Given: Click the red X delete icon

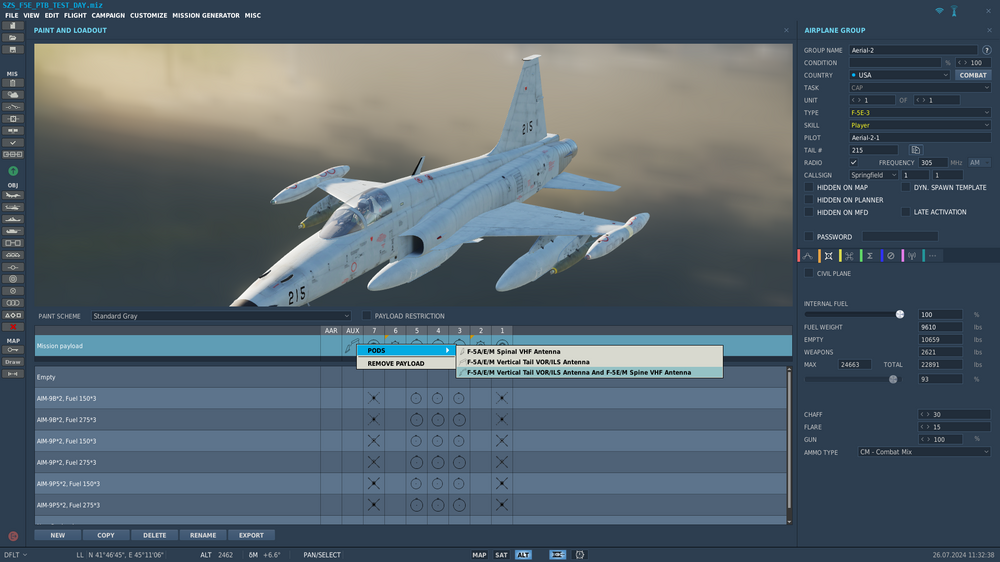Looking at the screenshot, I should point(12,327).
